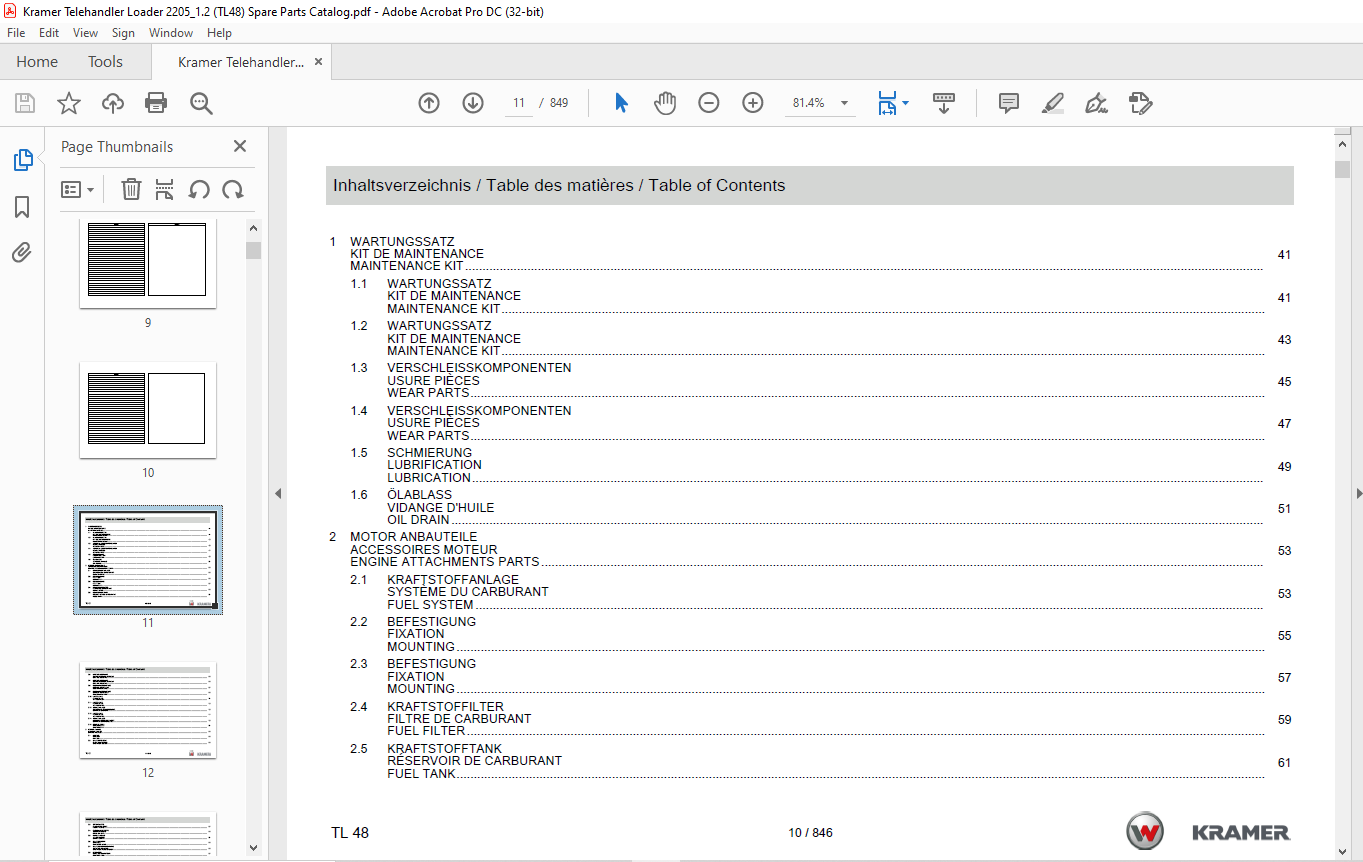Rotate thumbnails clockwise icon
Screen dimensions: 1363x862
(x=233, y=189)
